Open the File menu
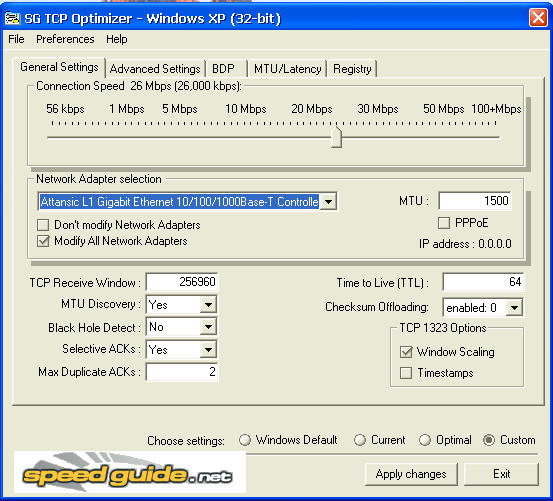The height and width of the screenshot is (501, 553). point(16,39)
